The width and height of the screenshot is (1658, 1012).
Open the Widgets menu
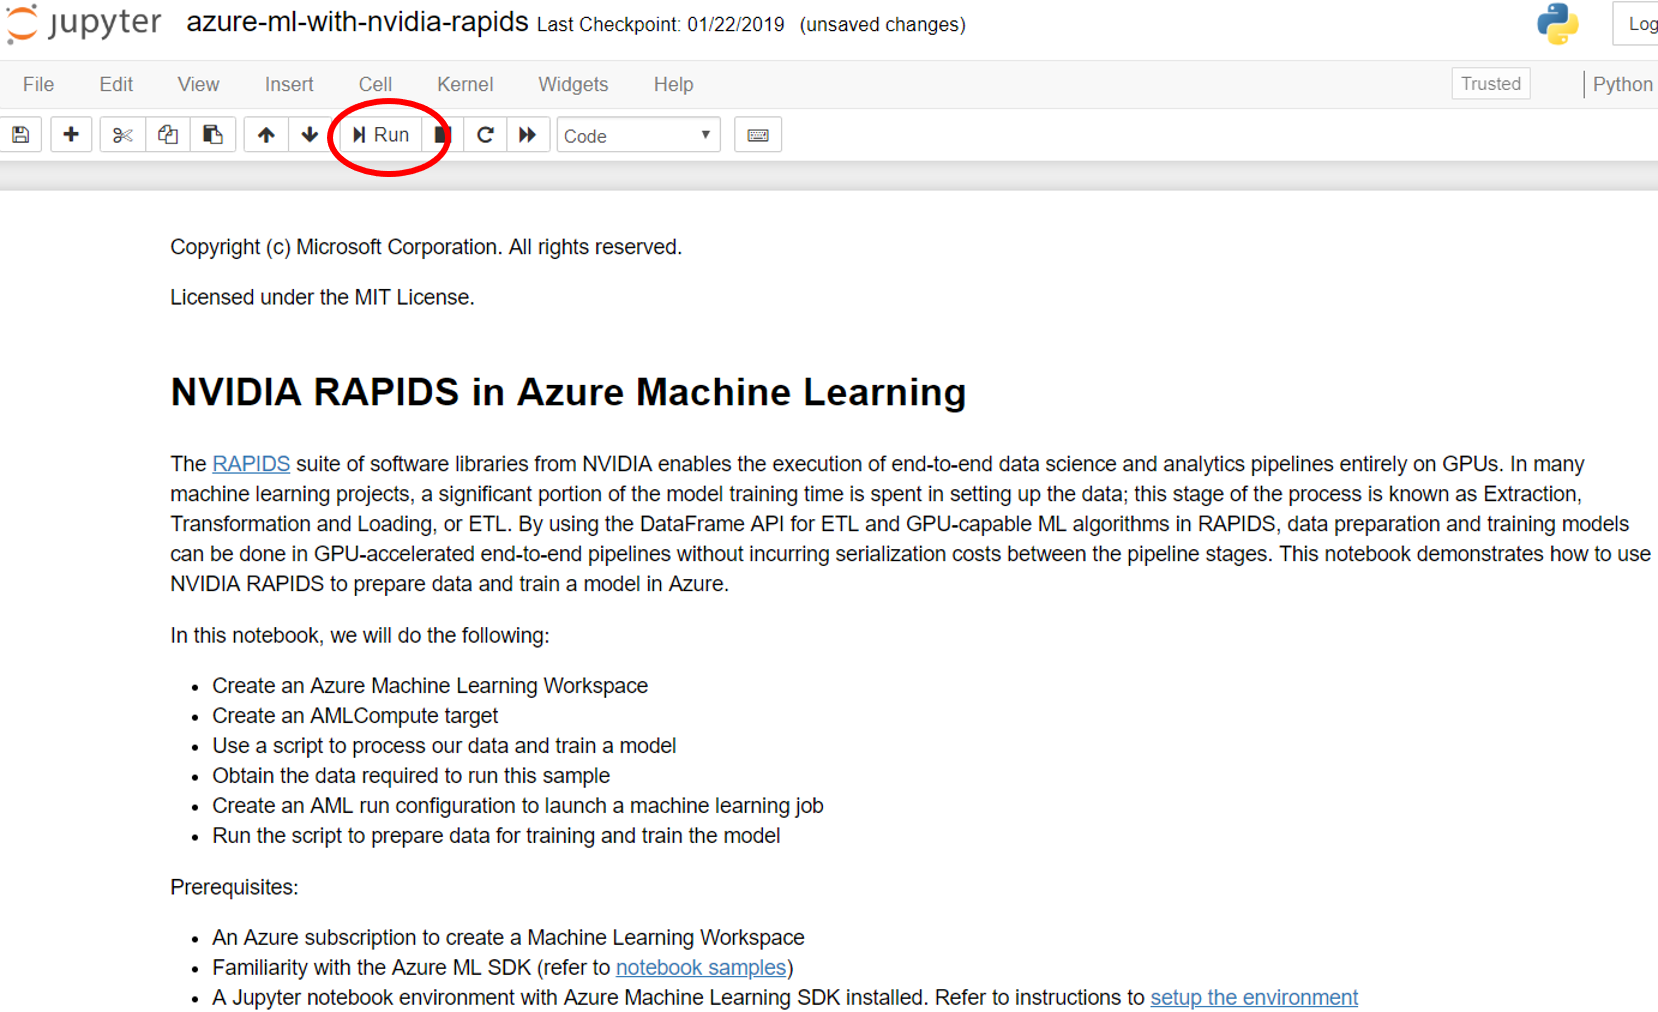pyautogui.click(x=573, y=85)
